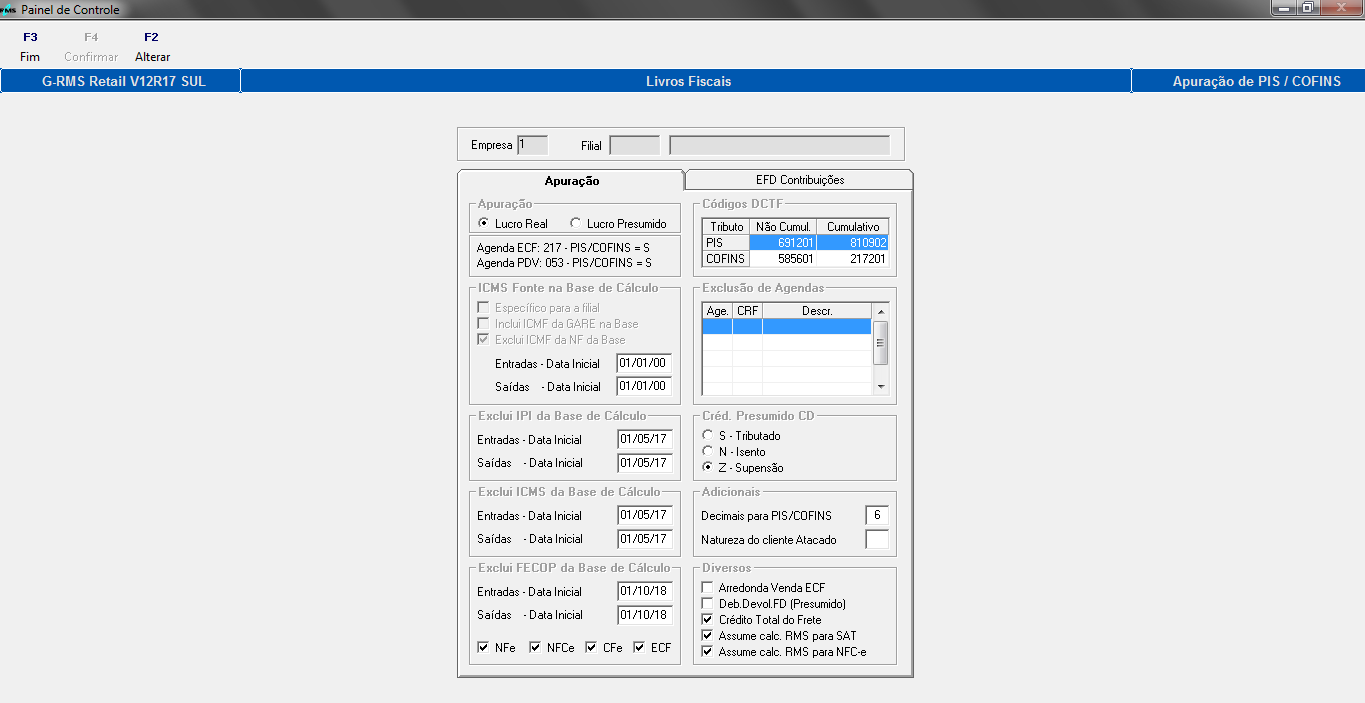Switch to the Apuração tab
1365x703 pixels.
[571, 181]
